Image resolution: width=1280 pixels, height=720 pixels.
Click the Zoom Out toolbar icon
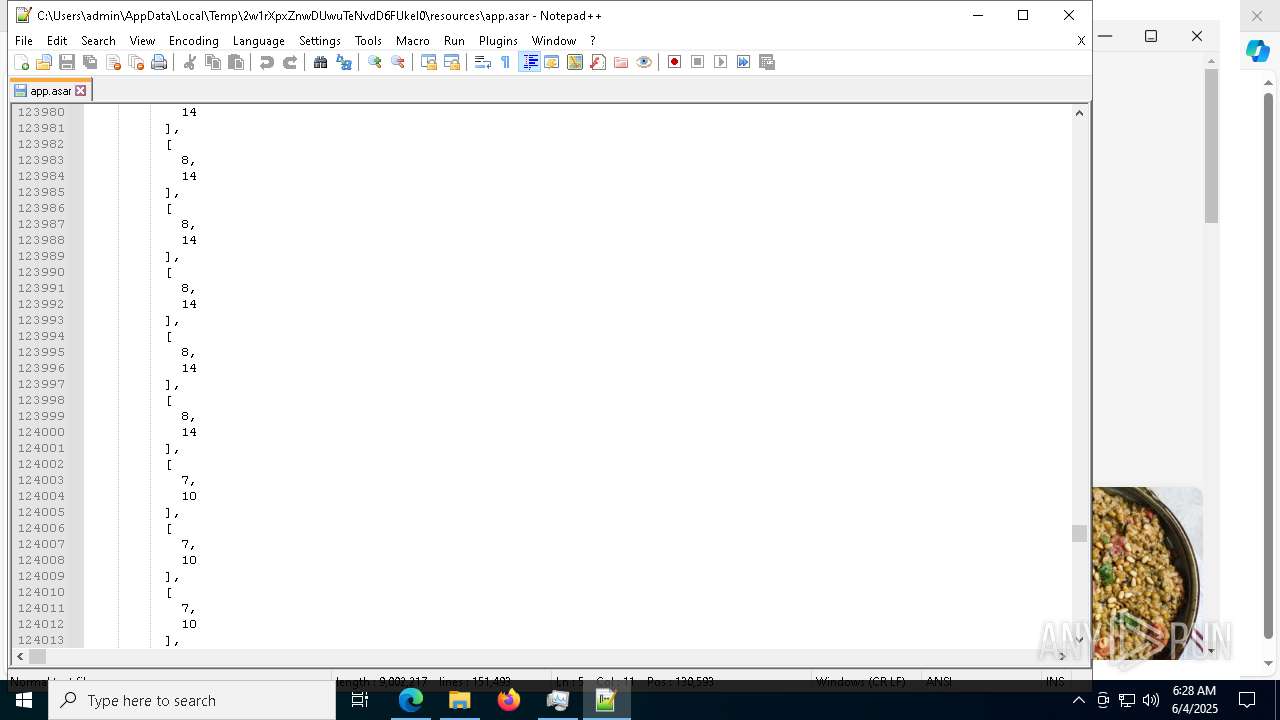click(x=398, y=62)
